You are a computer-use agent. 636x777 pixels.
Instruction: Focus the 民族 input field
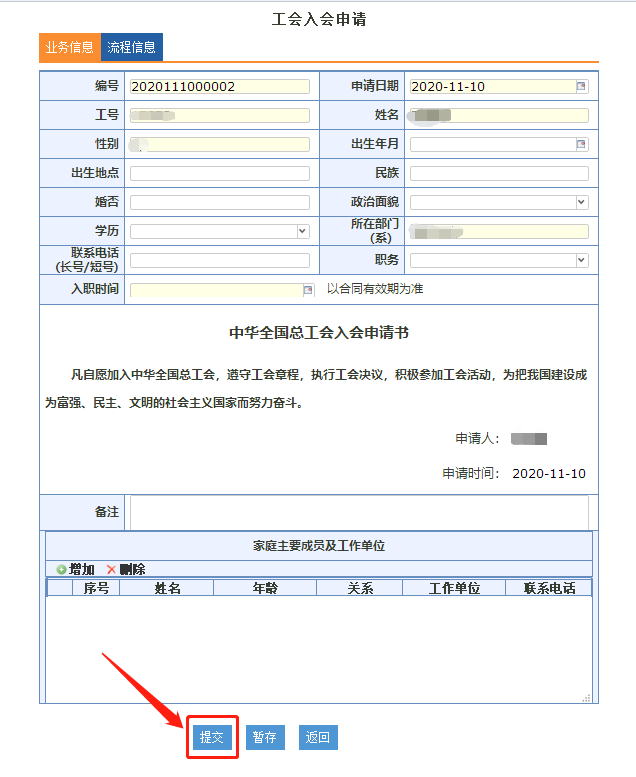pyautogui.click(x=498, y=174)
